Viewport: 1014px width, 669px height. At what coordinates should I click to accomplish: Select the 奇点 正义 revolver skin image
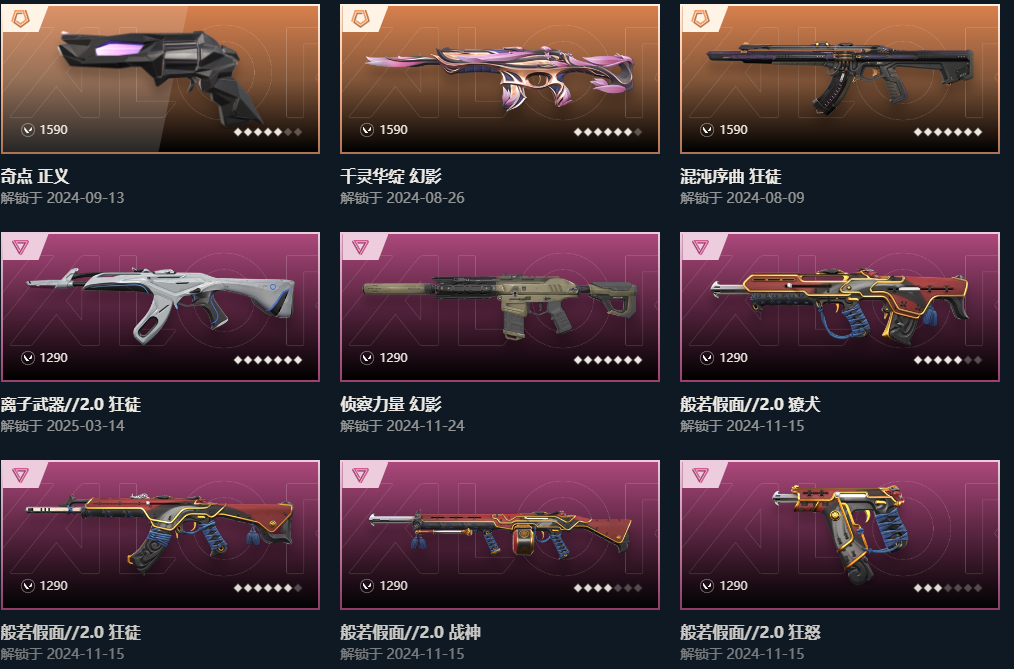pos(161,78)
